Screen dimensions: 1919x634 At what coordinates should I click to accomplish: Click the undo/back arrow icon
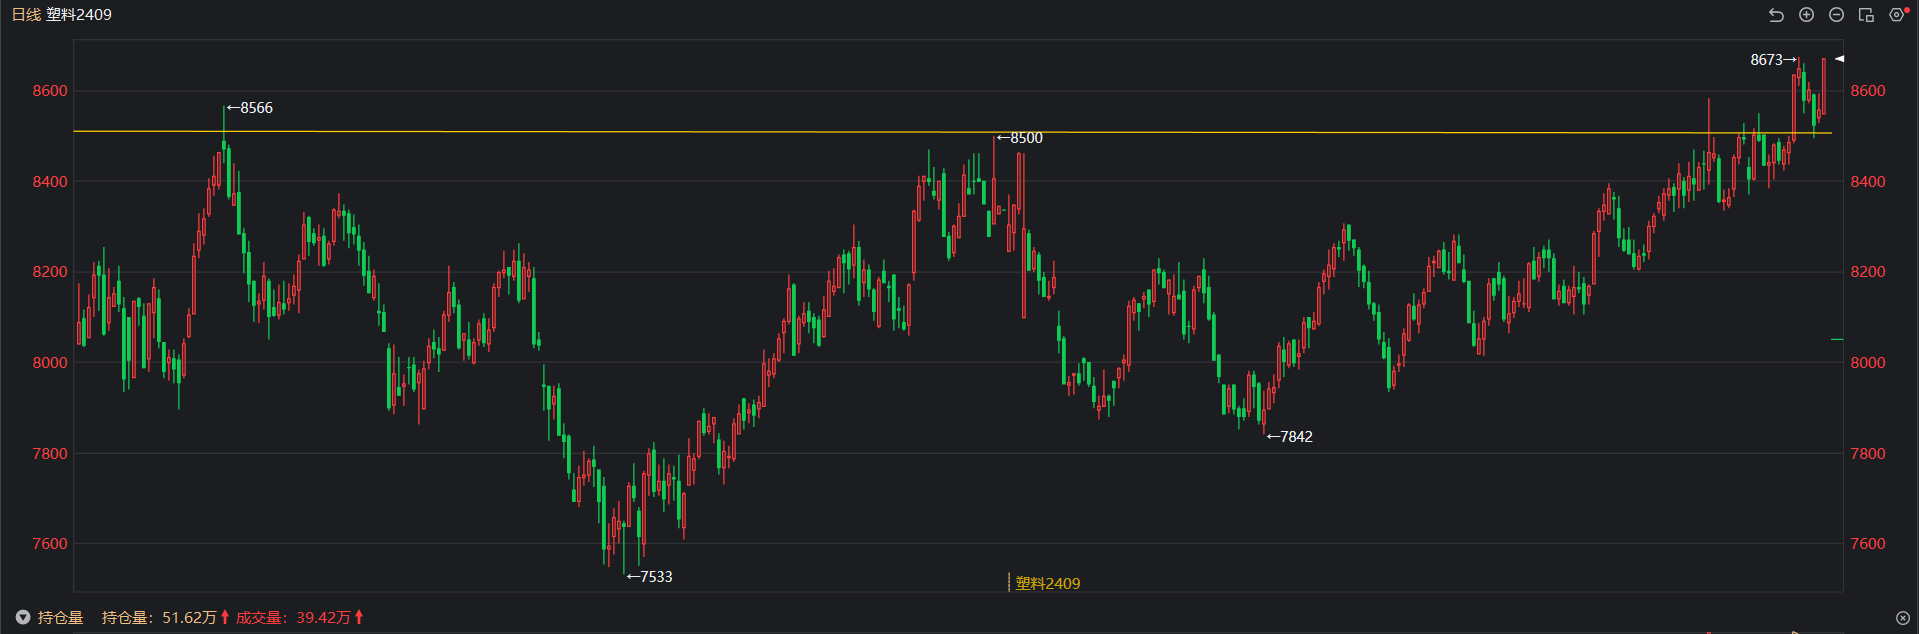point(1776,15)
